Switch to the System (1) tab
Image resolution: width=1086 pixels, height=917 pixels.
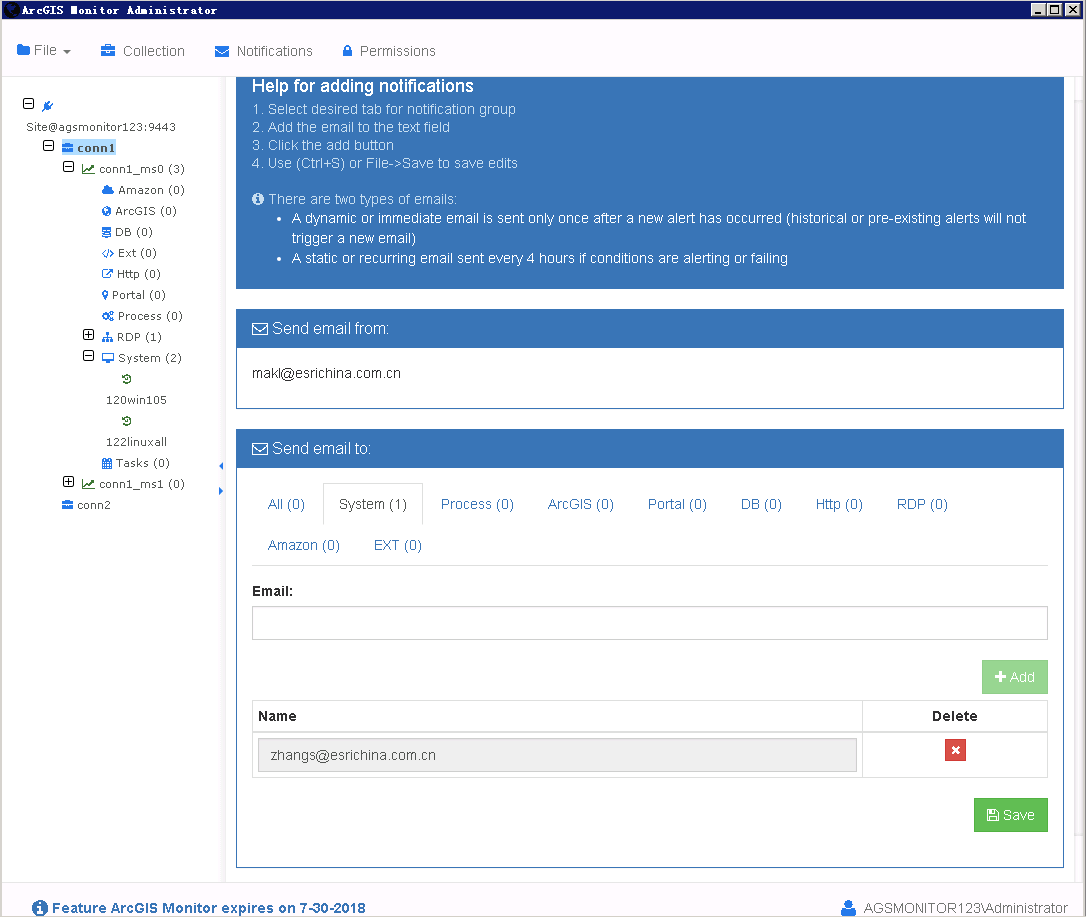pyautogui.click(x=373, y=504)
